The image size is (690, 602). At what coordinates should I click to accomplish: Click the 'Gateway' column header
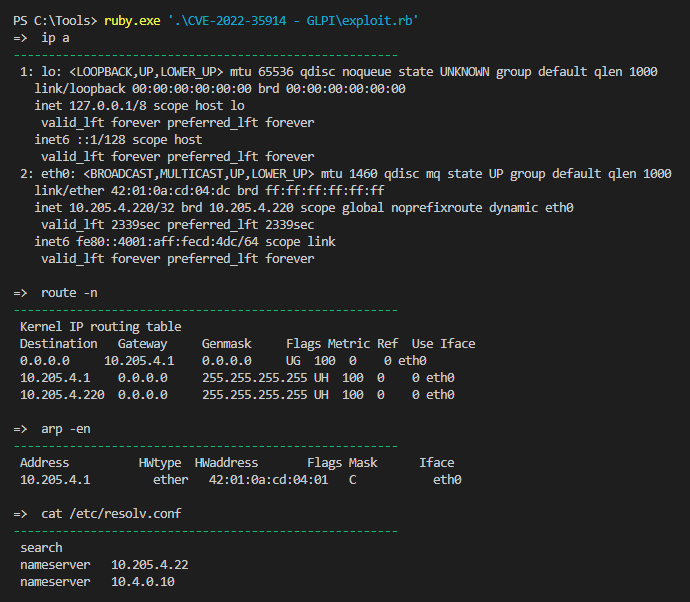[x=142, y=344]
